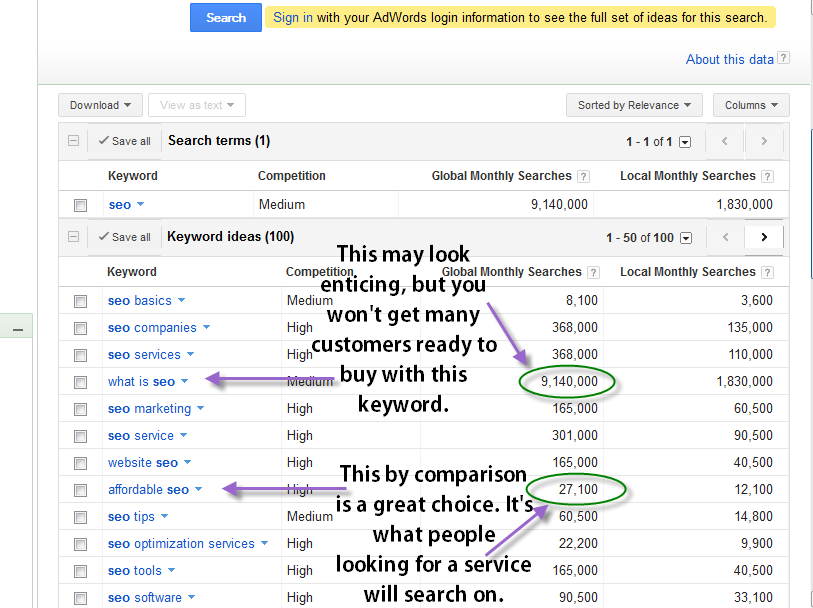Click the help icon beside About this data
This screenshot has width=813, height=608.
tap(783, 59)
